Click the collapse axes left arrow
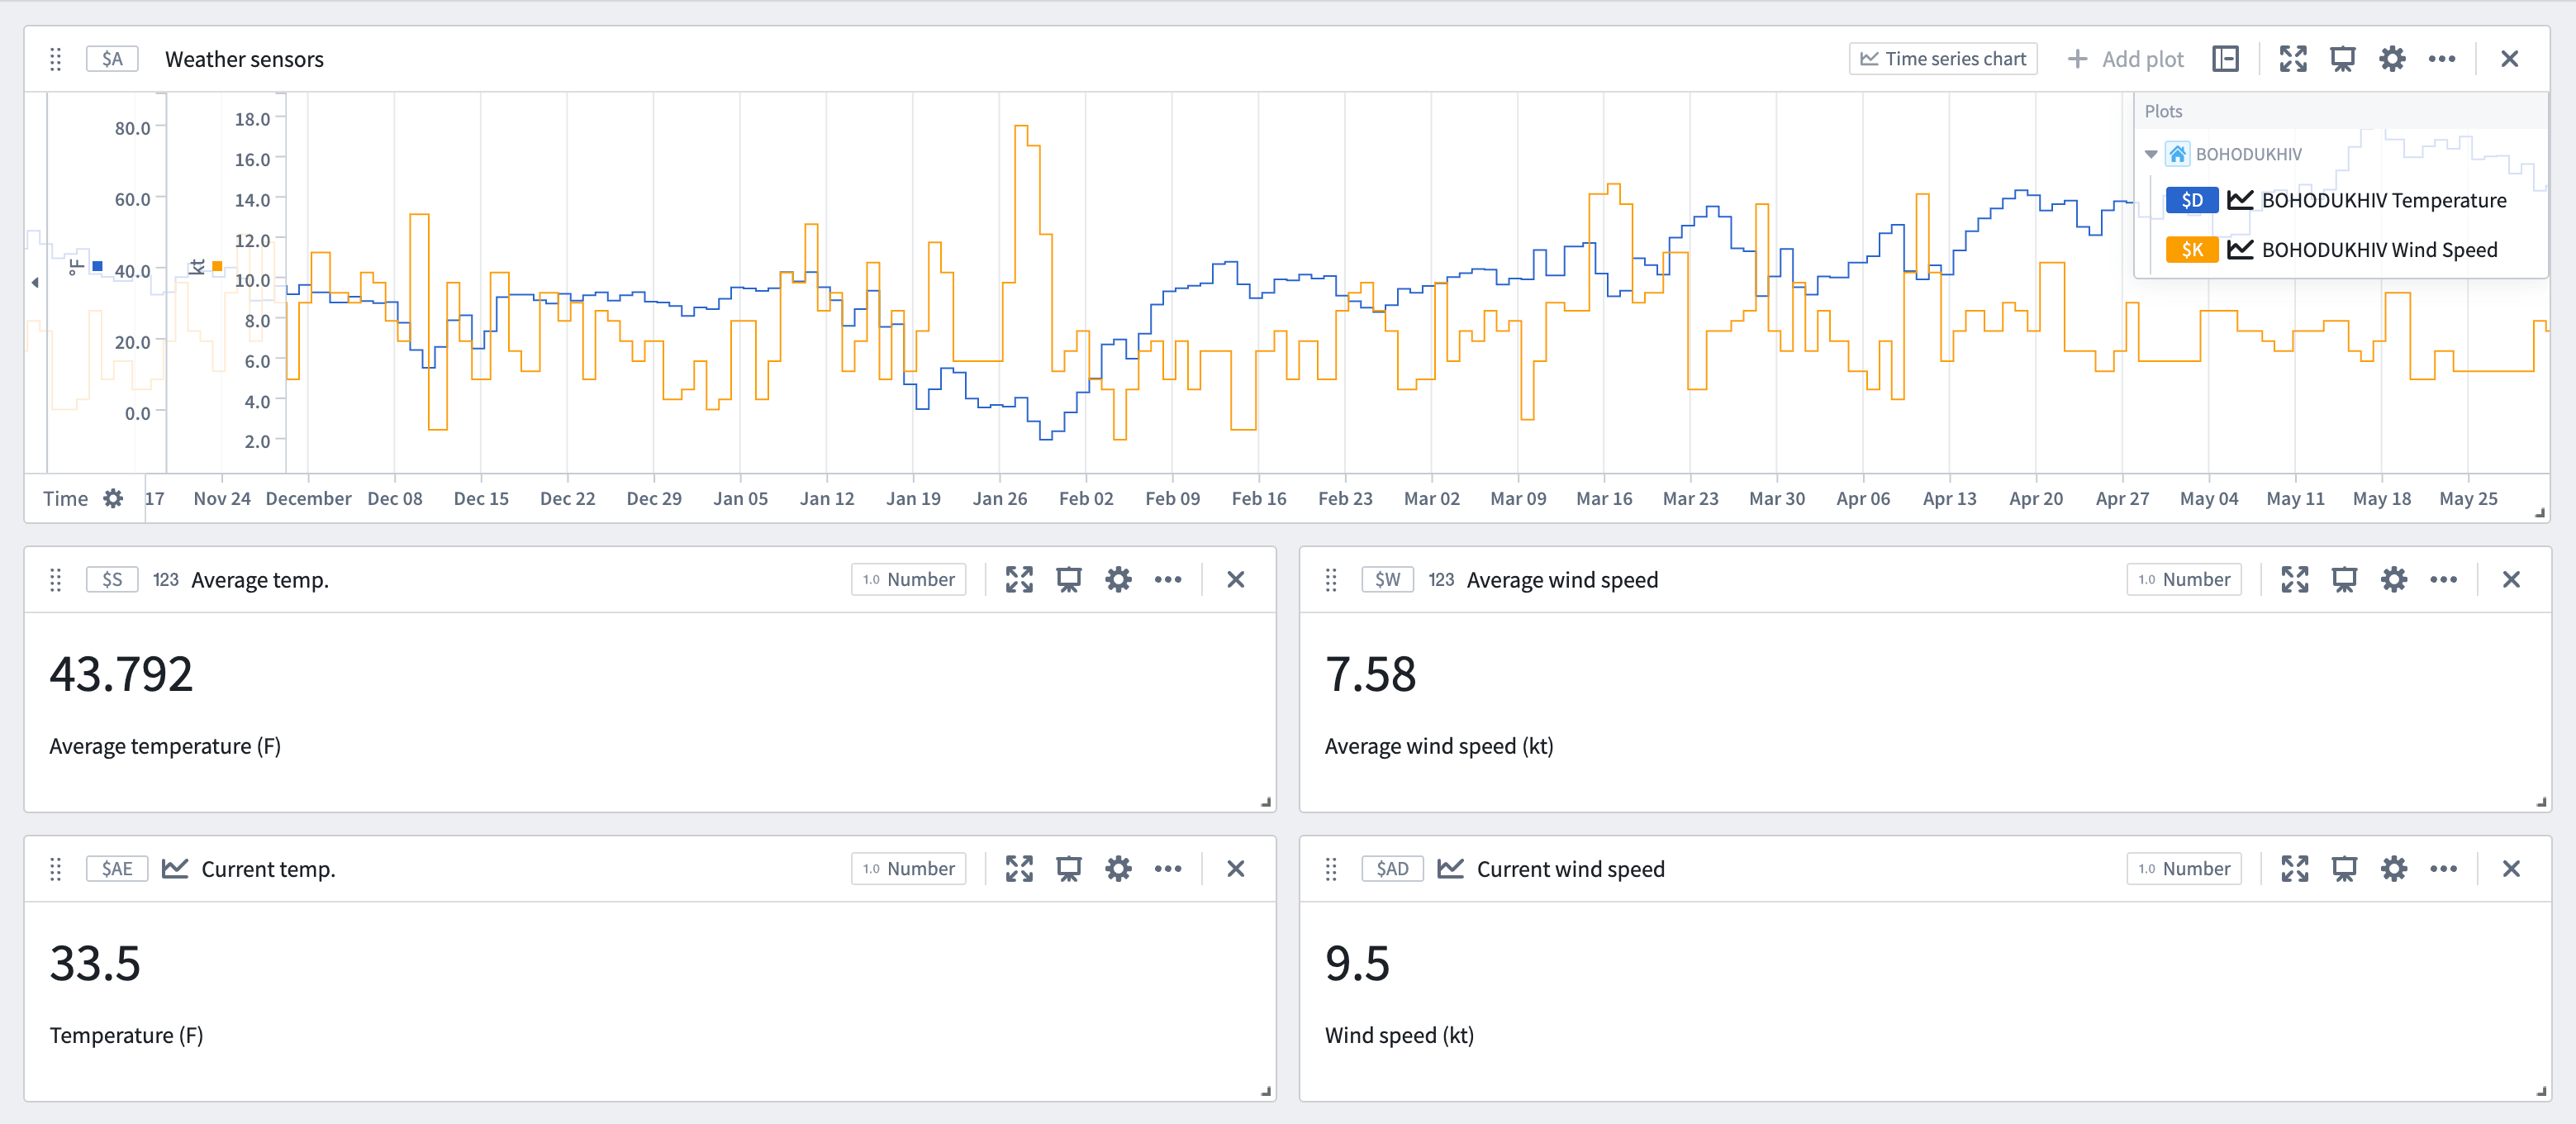Viewport: 2576px width, 1124px height. [35, 283]
